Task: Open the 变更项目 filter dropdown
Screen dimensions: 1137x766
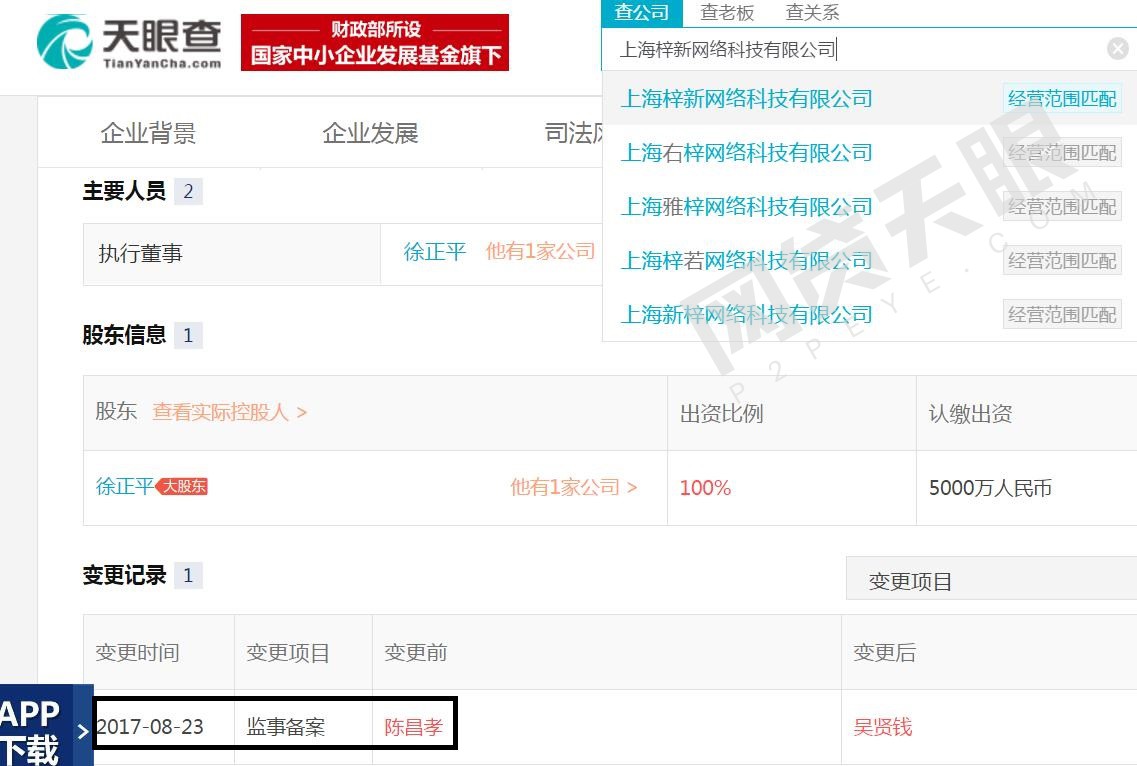Action: tap(991, 579)
